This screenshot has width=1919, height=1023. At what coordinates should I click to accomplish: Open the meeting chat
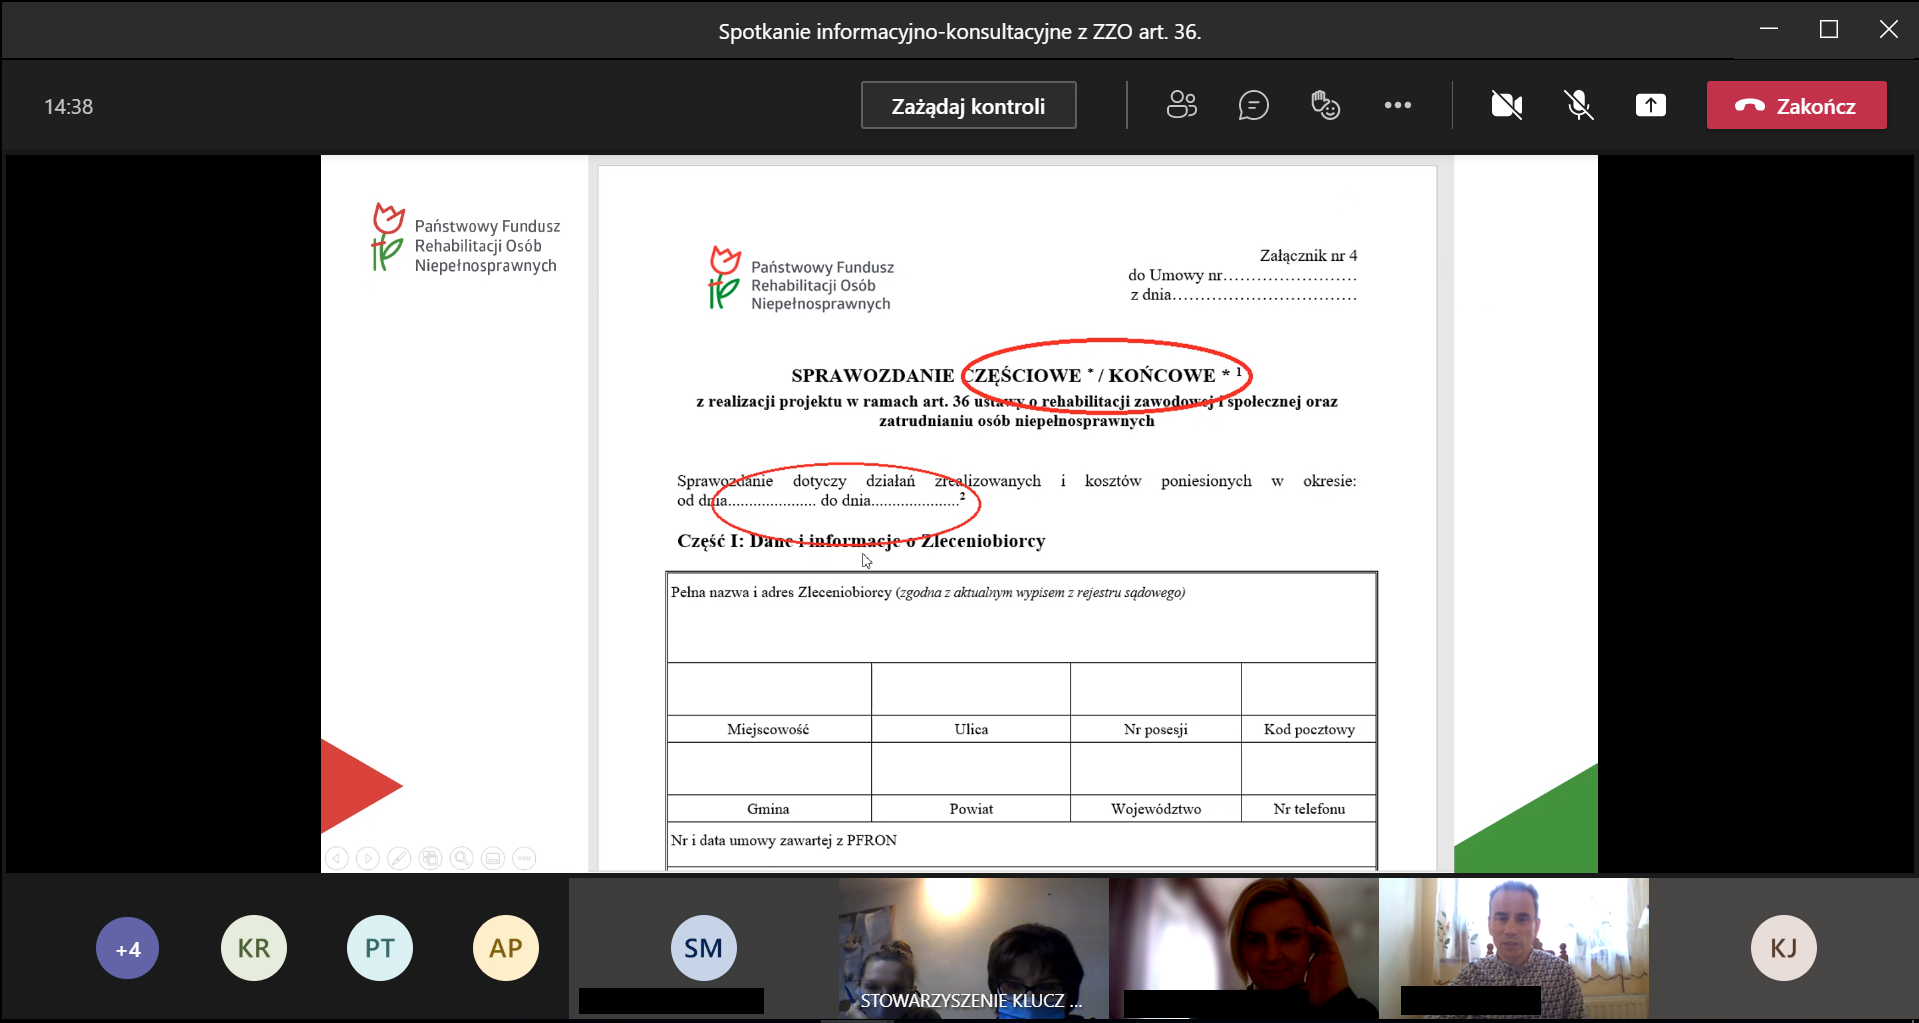(1253, 105)
